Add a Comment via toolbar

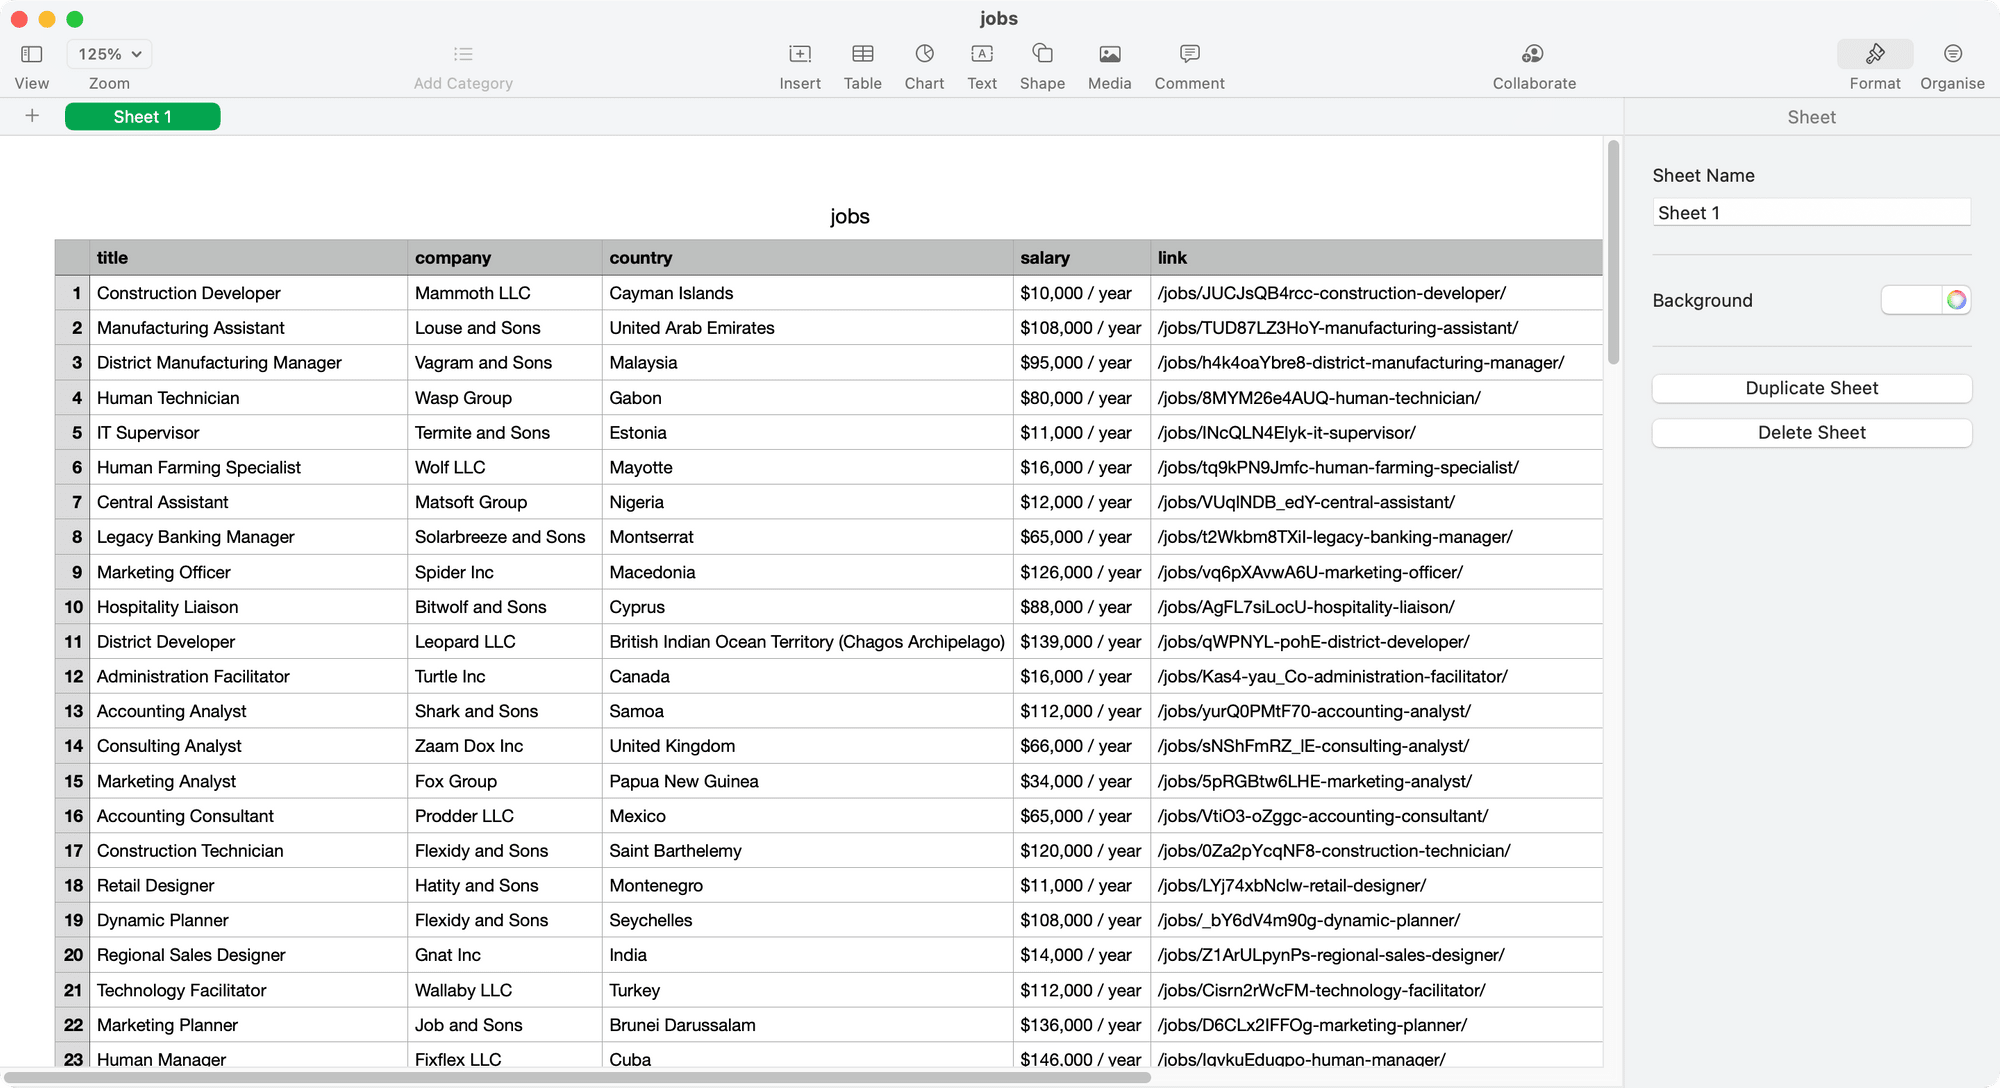(1189, 54)
